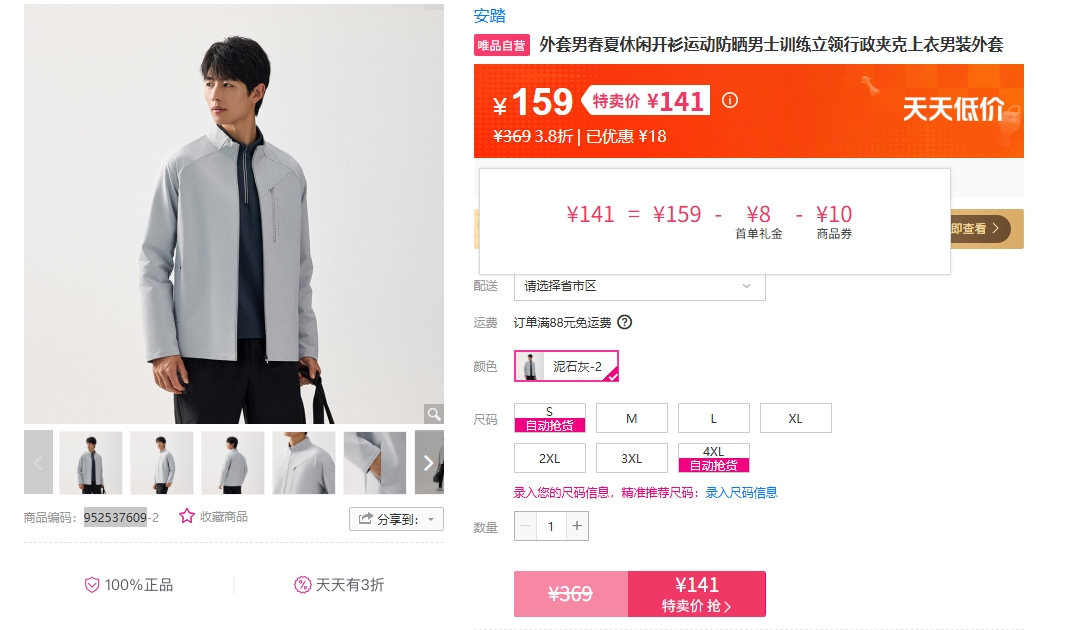Screen dimensions: 1065x630
Task: Click the 录入尺码信息 link
Action: point(741,493)
